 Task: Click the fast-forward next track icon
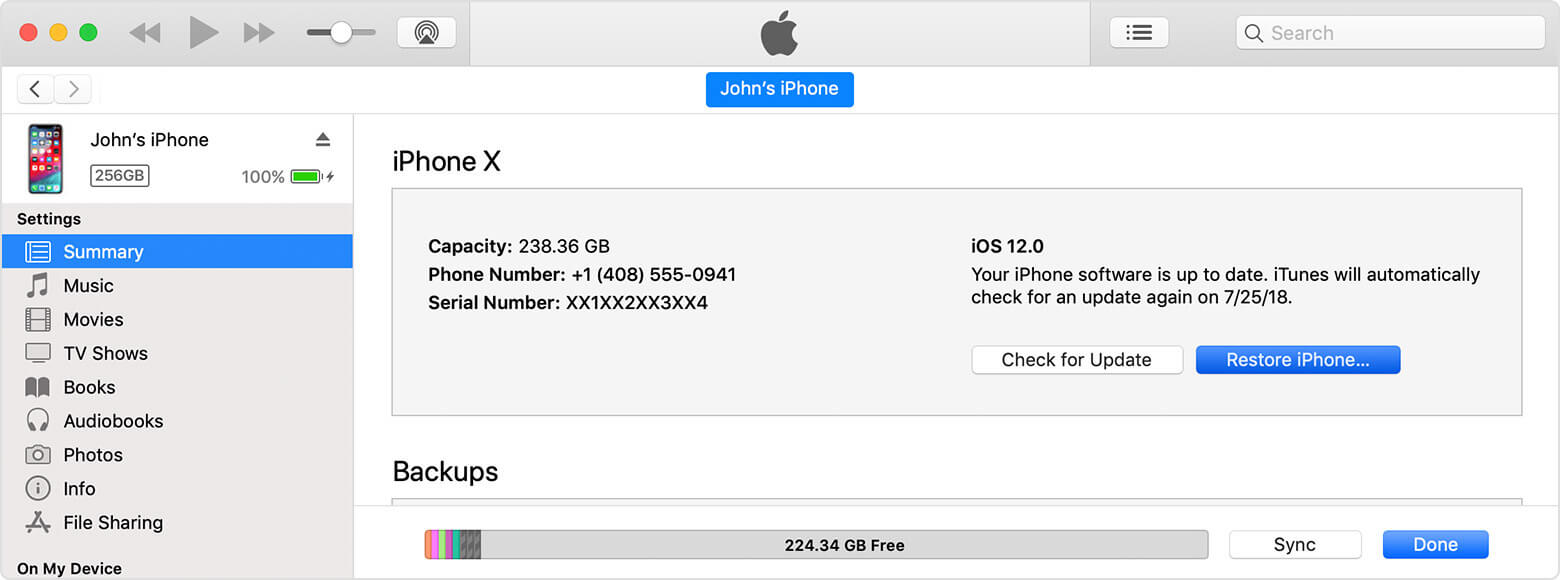pyautogui.click(x=259, y=33)
